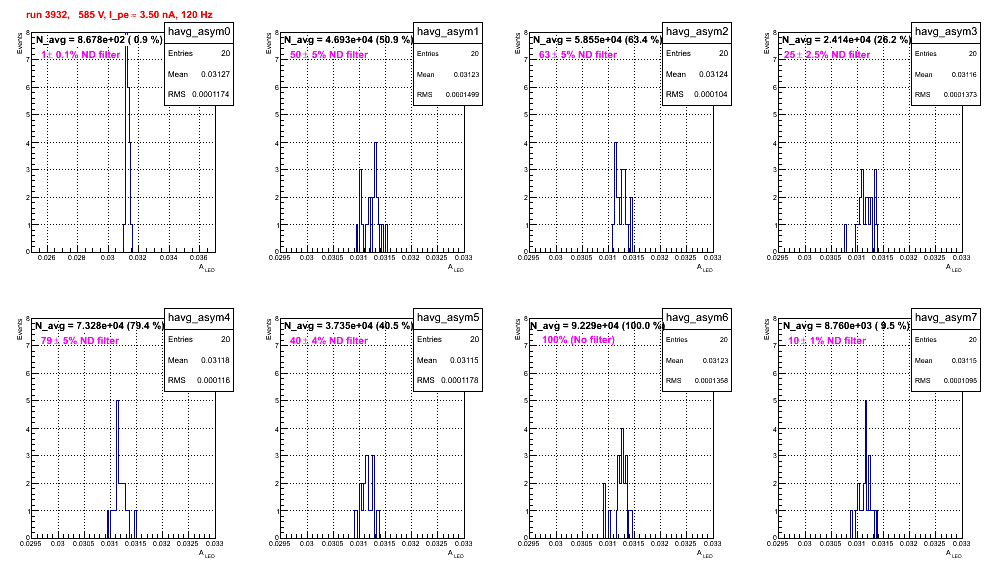Click the Events y-axis title of havg_asym0 plot
The image size is (996, 572).
click(x=19, y=43)
